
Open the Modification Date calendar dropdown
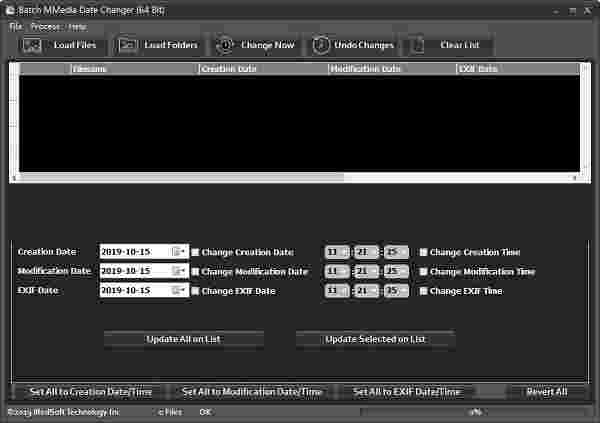[x=178, y=271]
